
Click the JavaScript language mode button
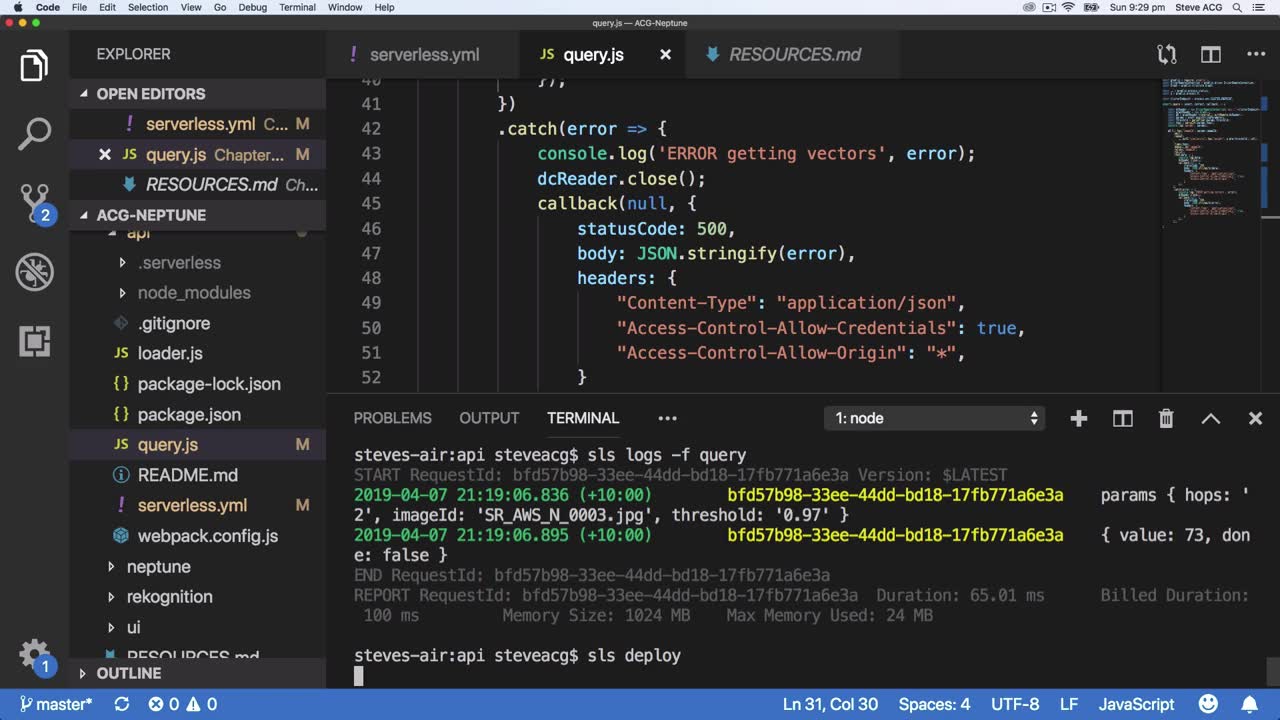1136,704
